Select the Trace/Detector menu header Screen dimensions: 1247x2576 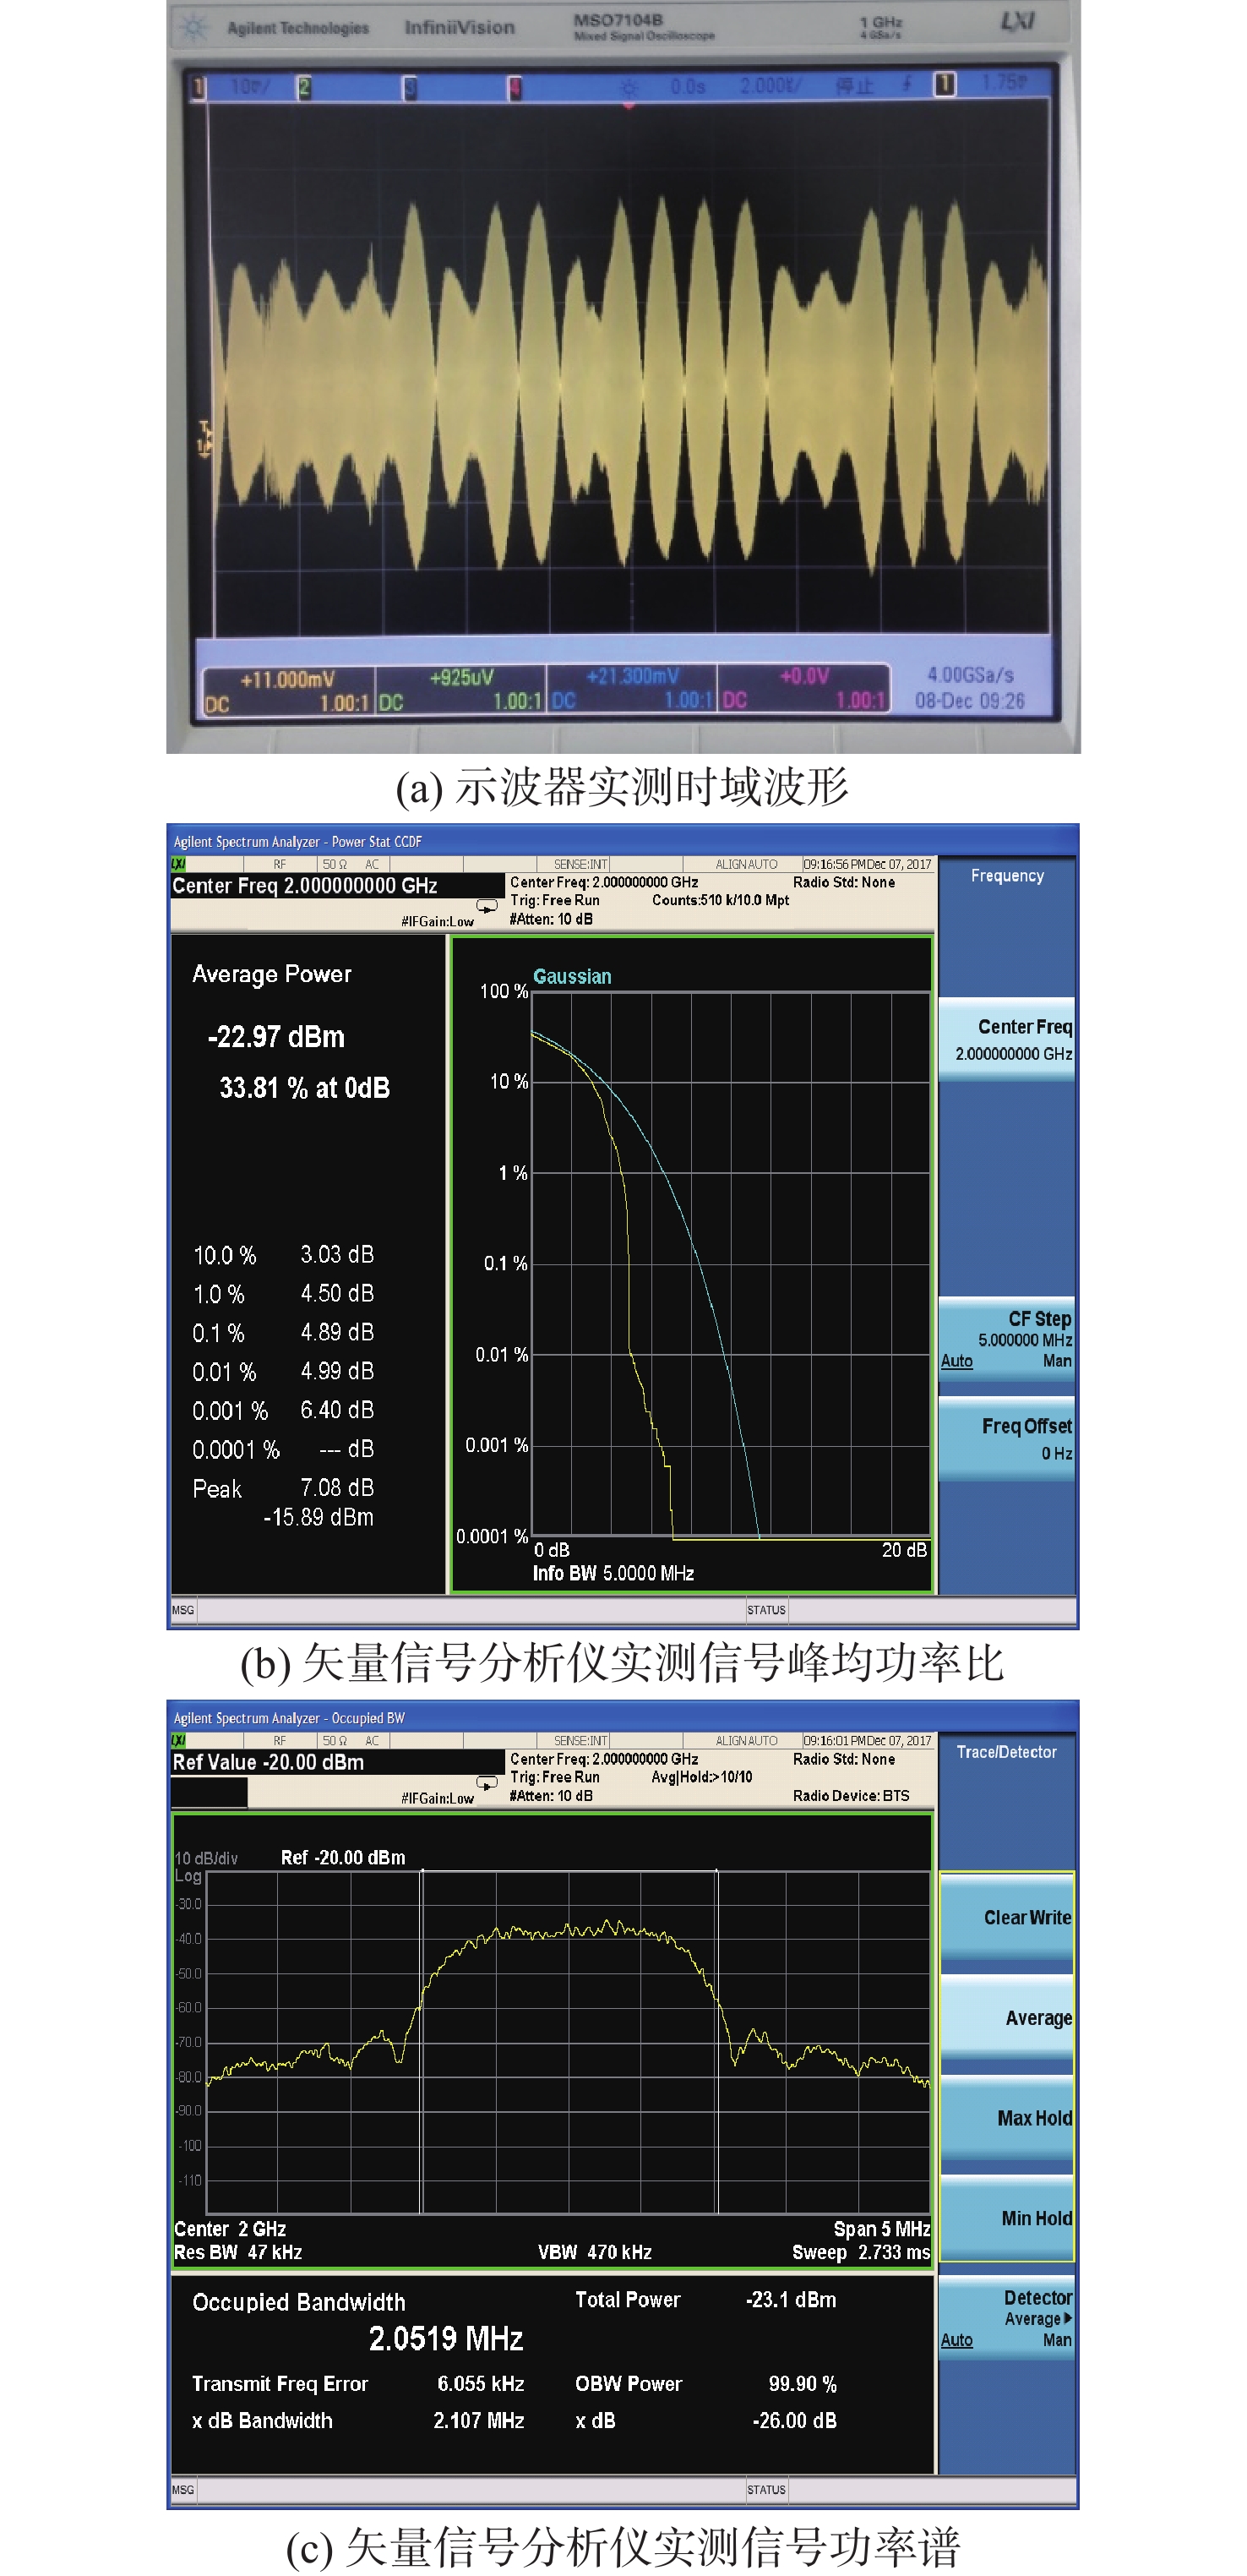pyautogui.click(x=1006, y=1752)
